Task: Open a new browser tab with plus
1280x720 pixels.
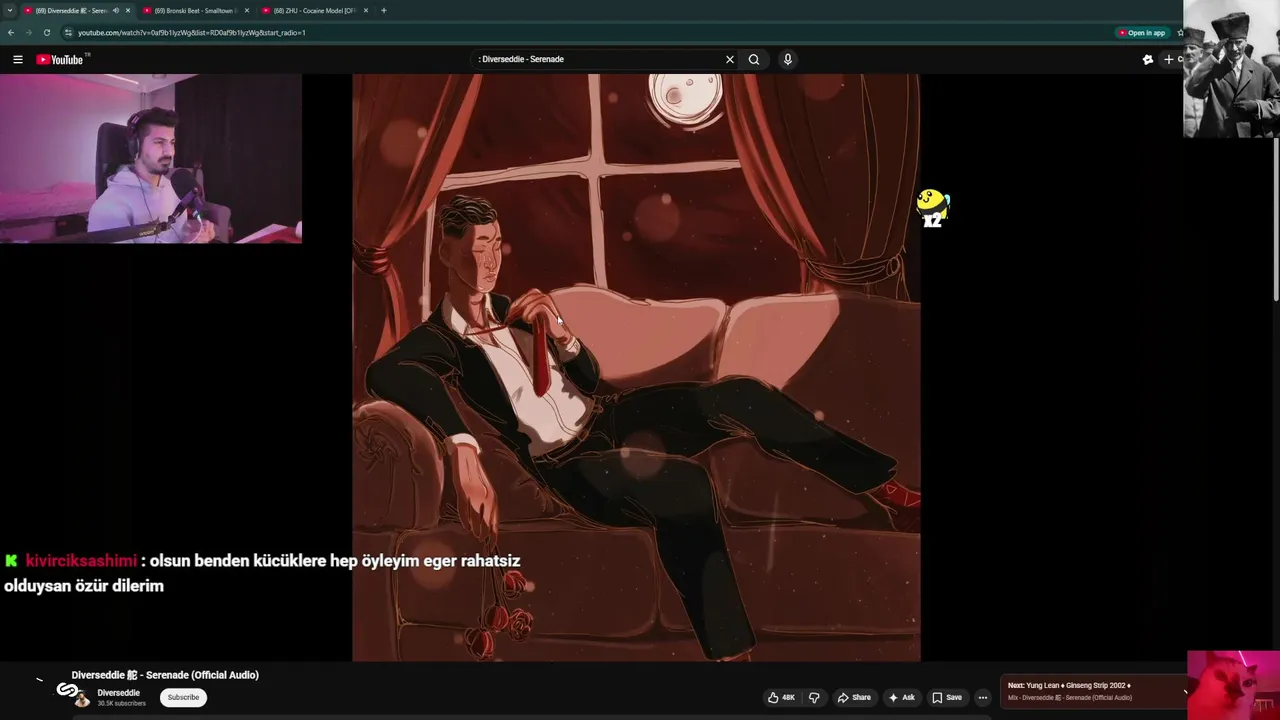Action: tap(384, 10)
